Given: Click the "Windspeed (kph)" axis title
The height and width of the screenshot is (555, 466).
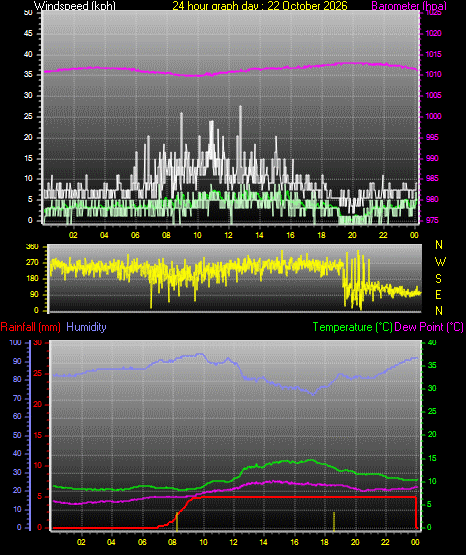Looking at the screenshot, I should [75, 6].
